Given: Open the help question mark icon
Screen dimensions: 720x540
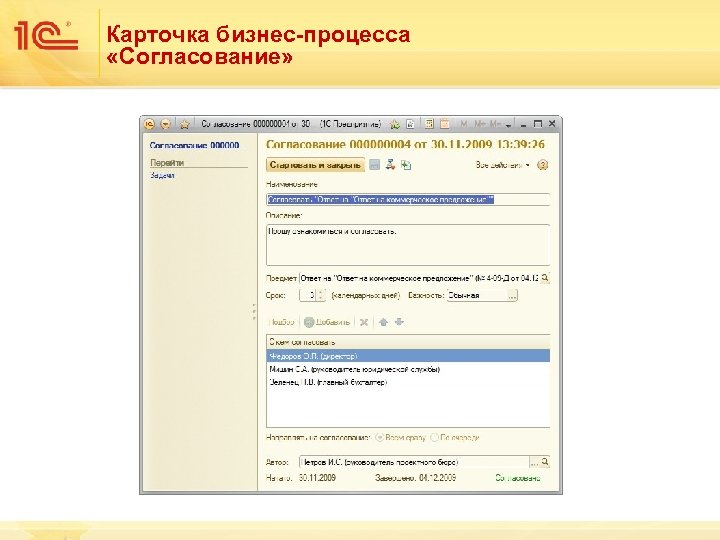Looking at the screenshot, I should tap(542, 165).
